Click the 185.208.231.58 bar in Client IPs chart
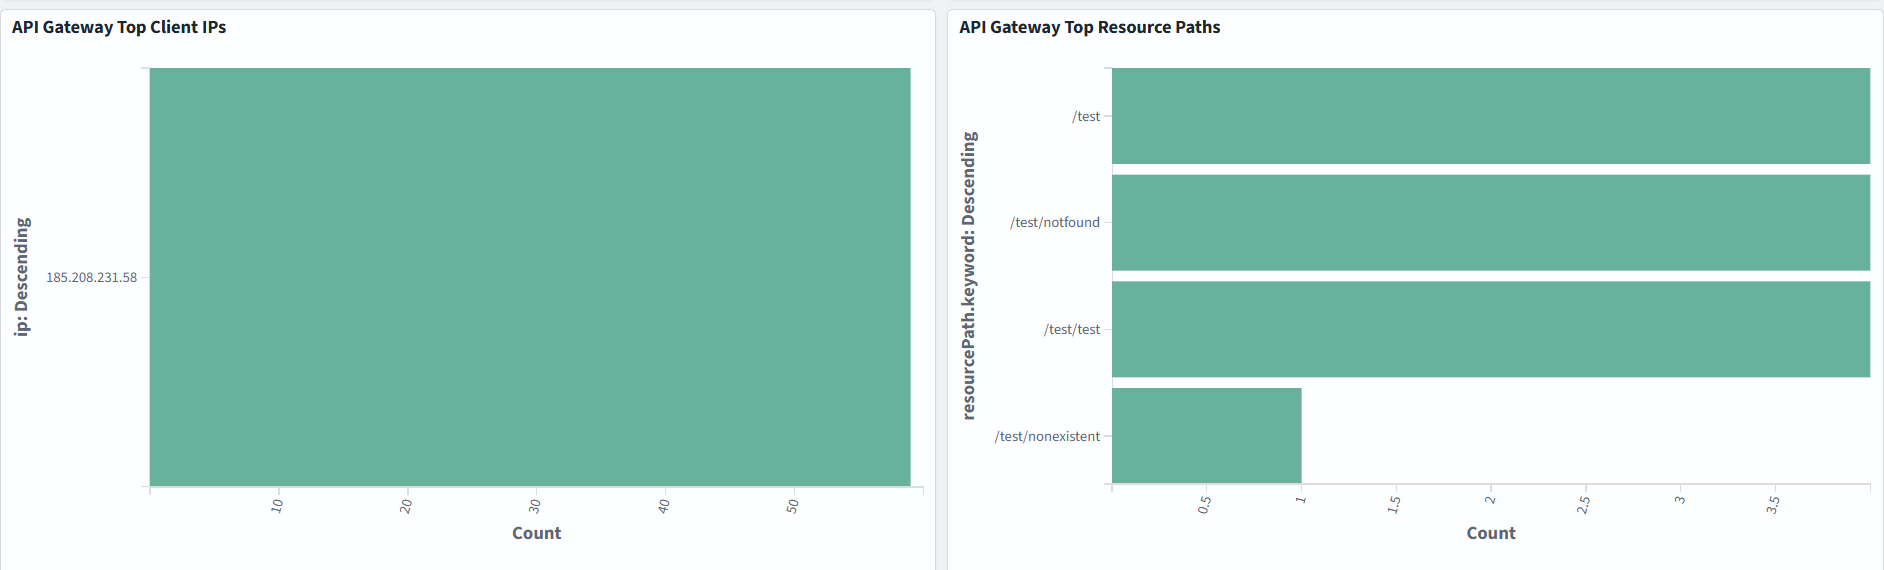The height and width of the screenshot is (570, 1884). (530, 277)
